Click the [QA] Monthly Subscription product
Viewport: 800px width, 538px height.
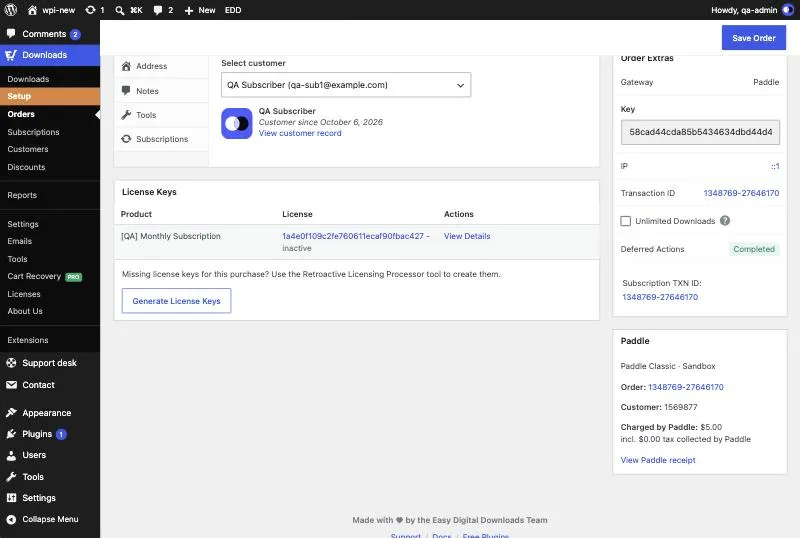click(170, 236)
